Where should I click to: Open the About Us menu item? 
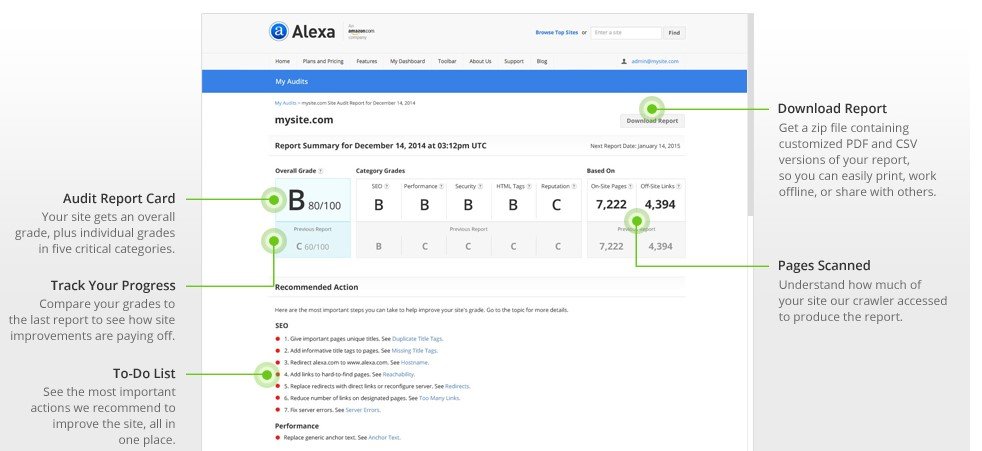click(x=480, y=61)
